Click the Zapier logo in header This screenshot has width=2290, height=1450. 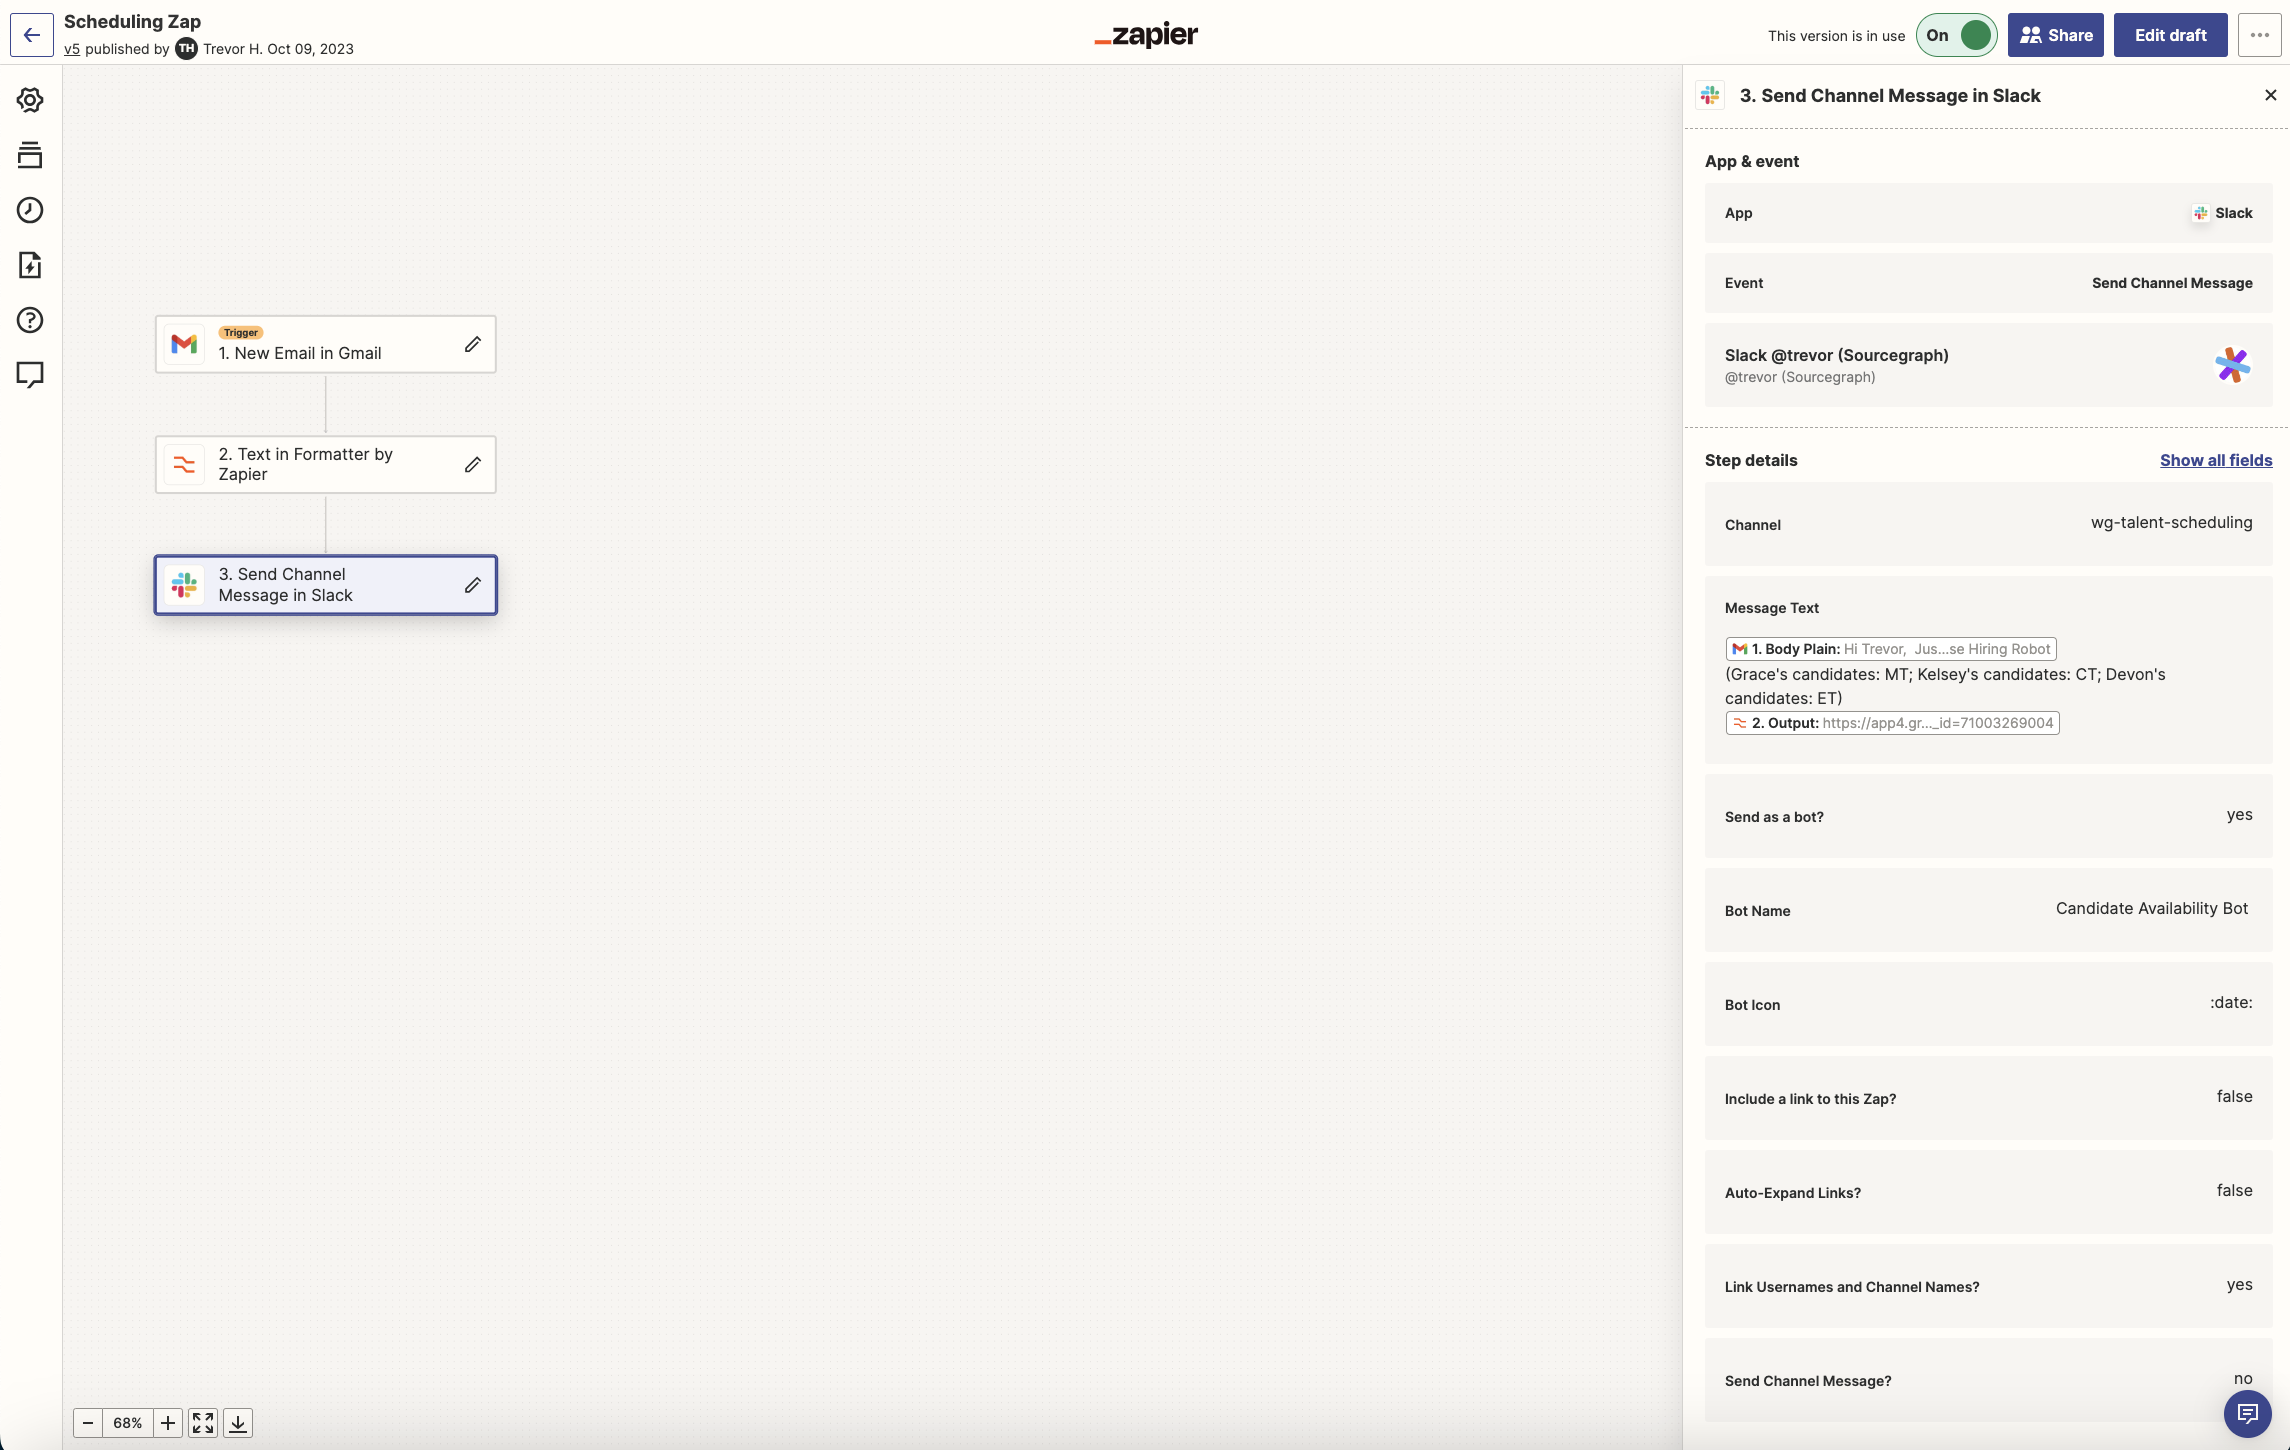[1146, 35]
